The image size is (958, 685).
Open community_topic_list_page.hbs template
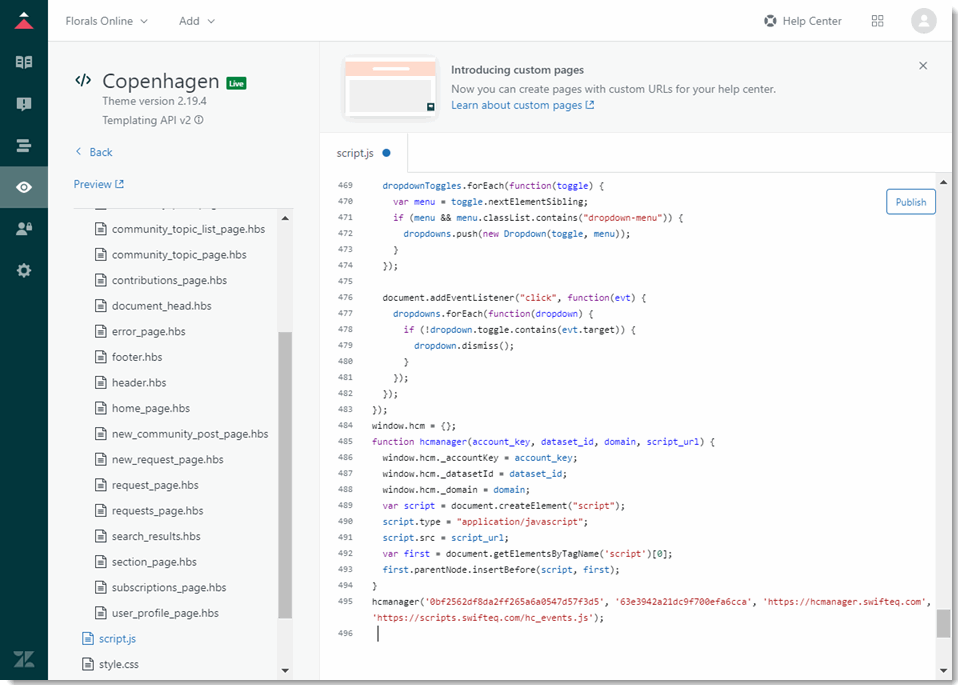coord(188,229)
